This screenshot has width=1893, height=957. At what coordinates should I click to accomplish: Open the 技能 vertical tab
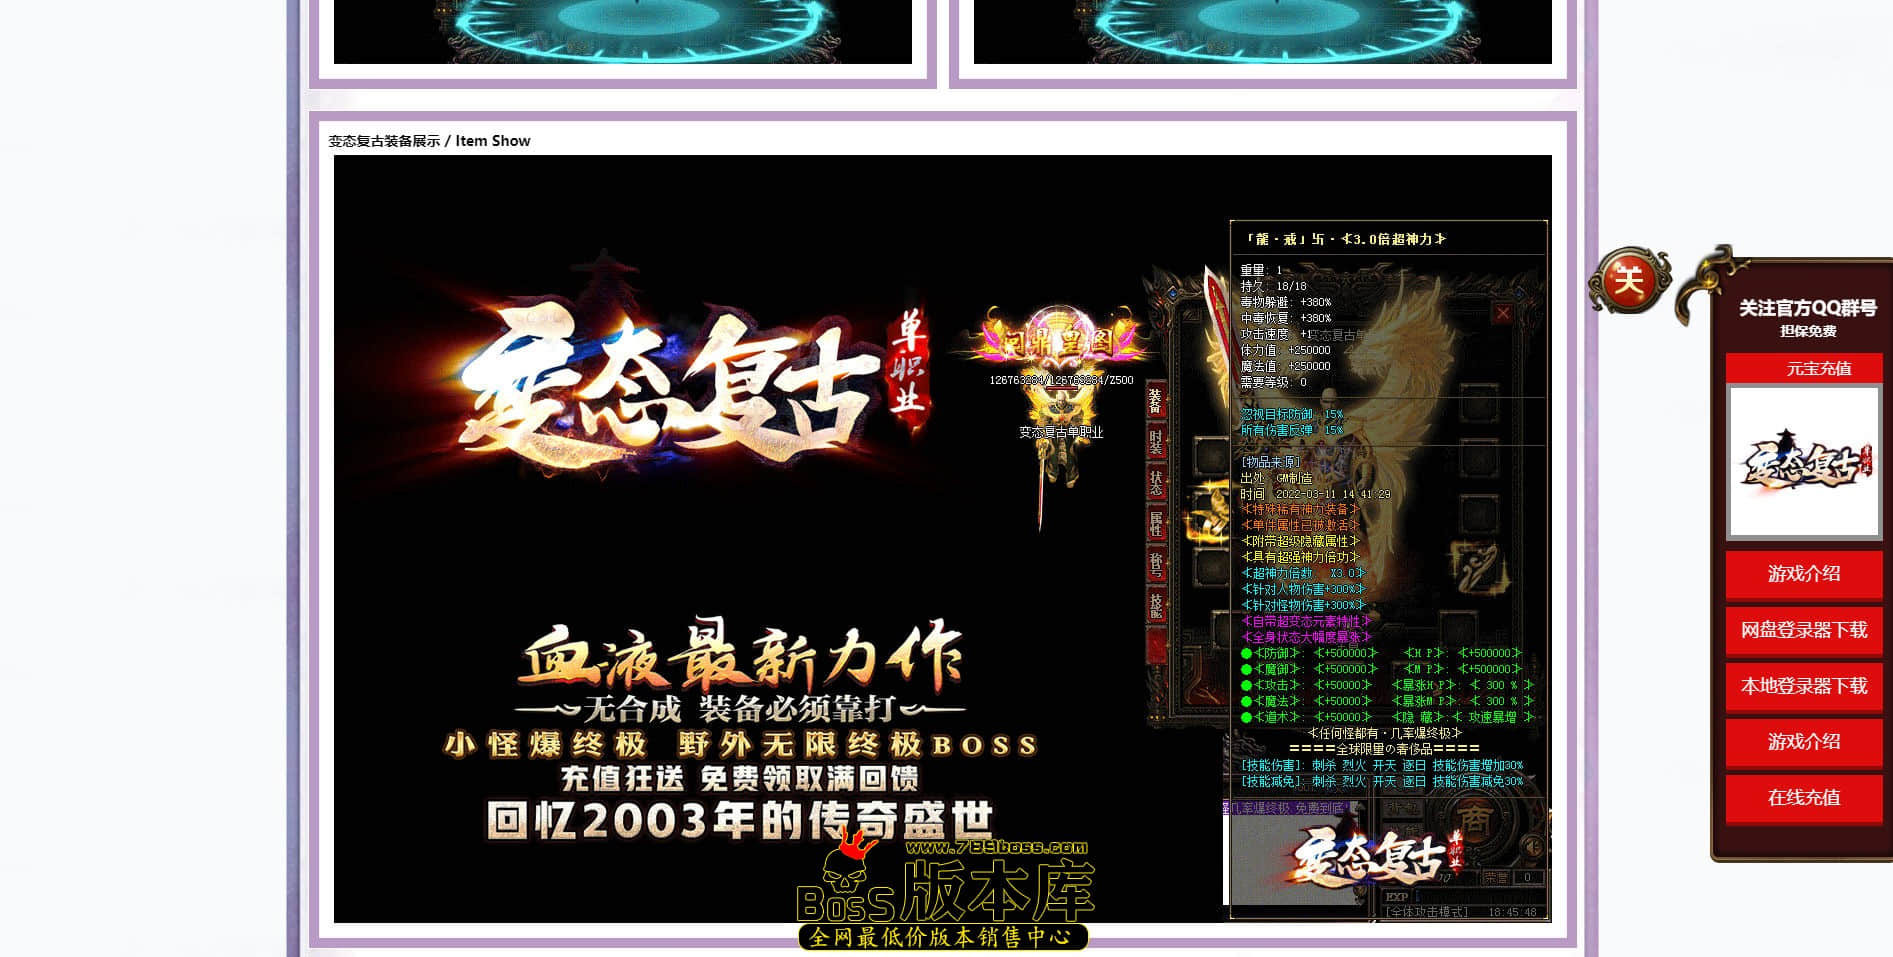[x=1155, y=606]
